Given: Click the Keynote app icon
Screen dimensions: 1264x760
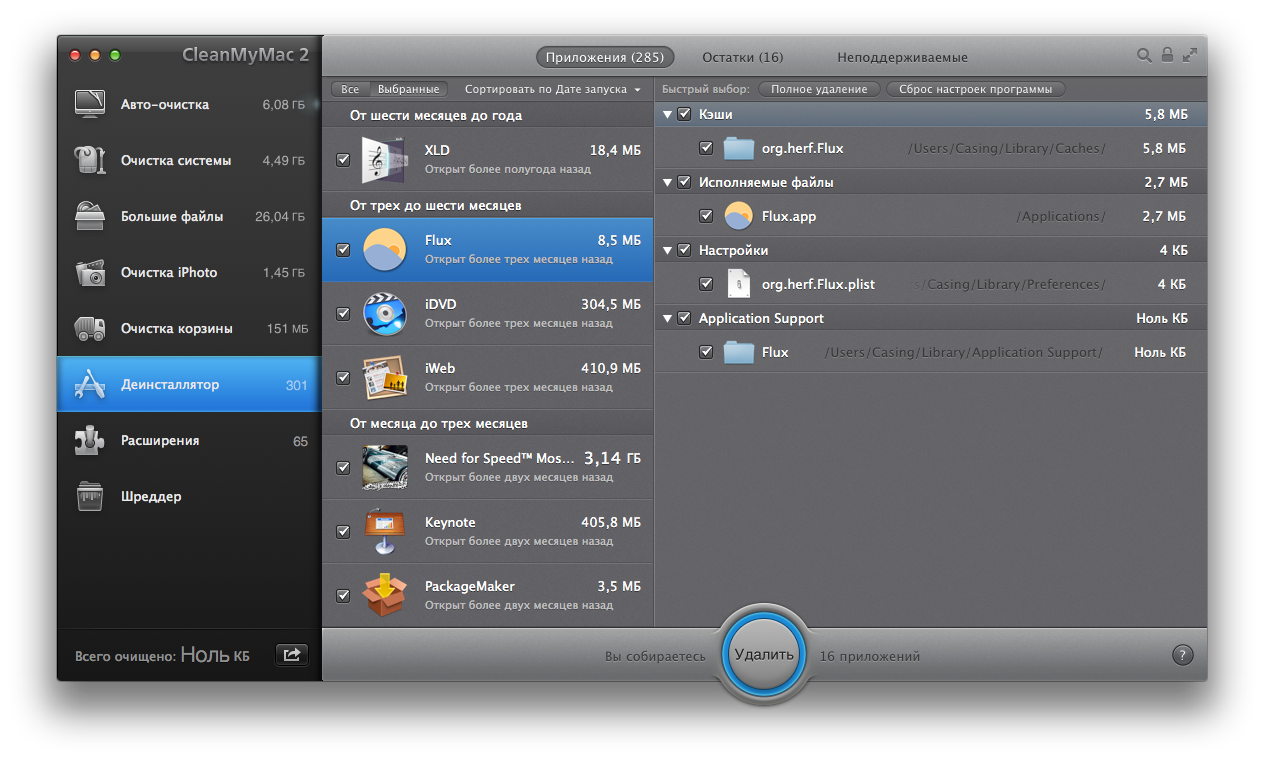Looking at the screenshot, I should tap(384, 532).
